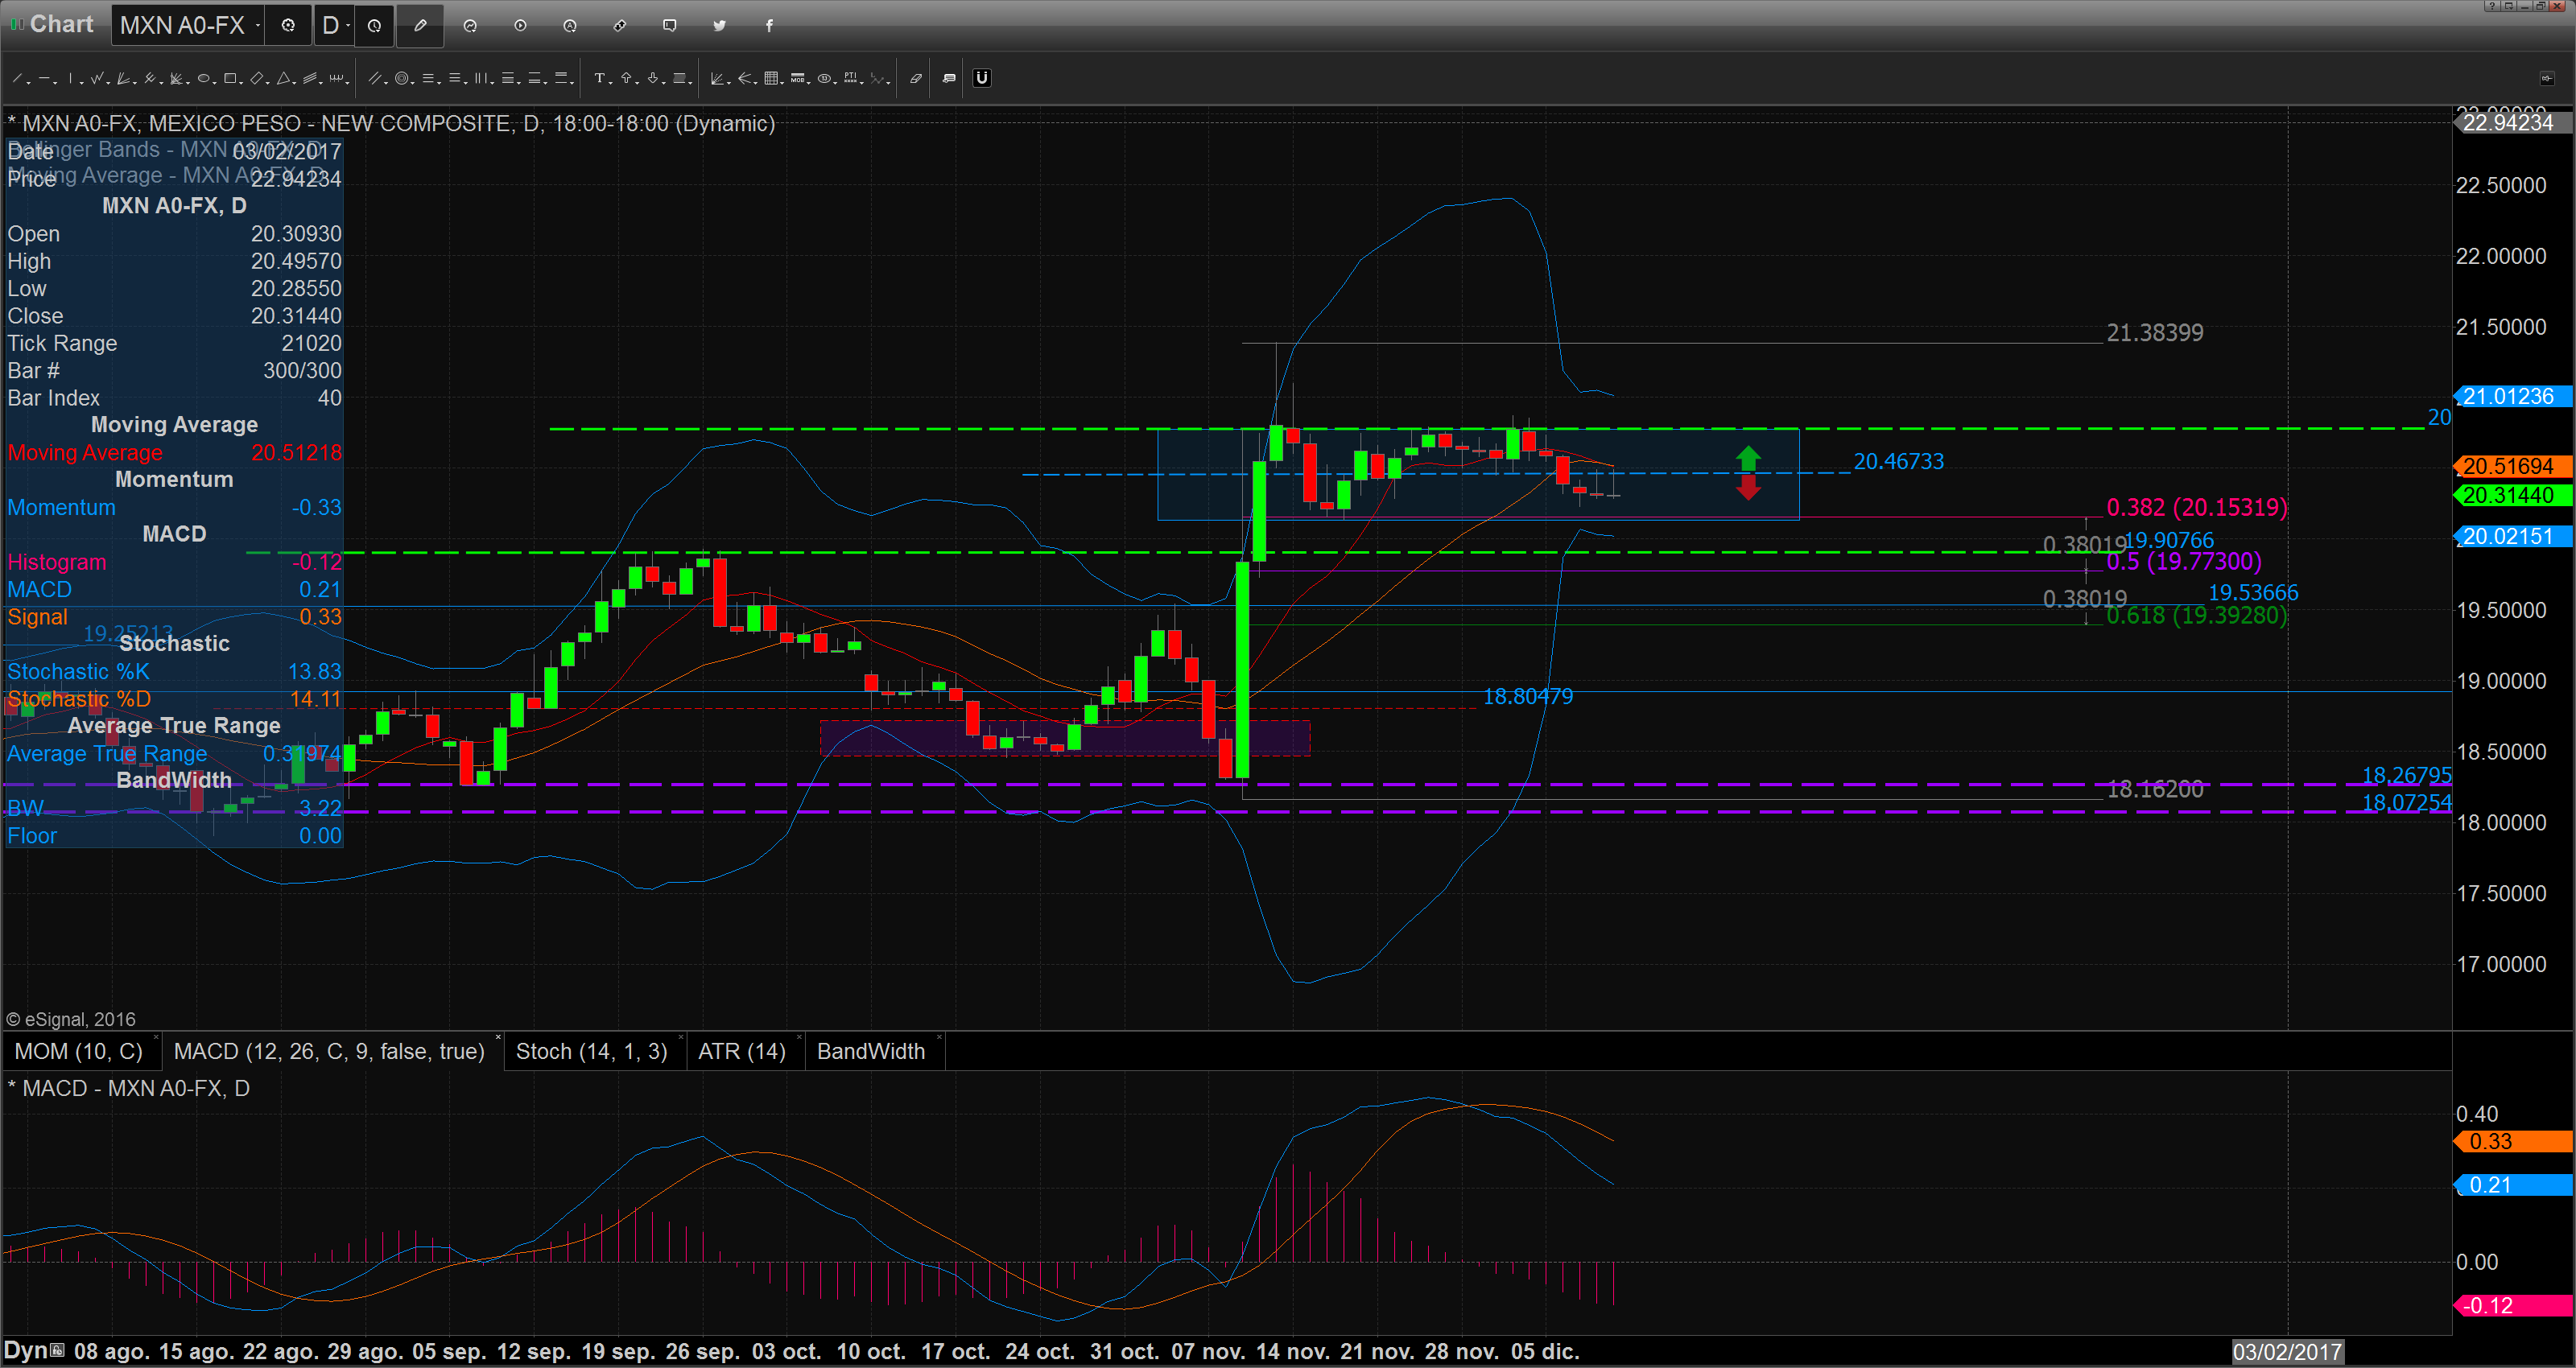Screen dimensions: 2576x1368
Task: Select the ellipse drawing tool
Action: click(x=203, y=78)
